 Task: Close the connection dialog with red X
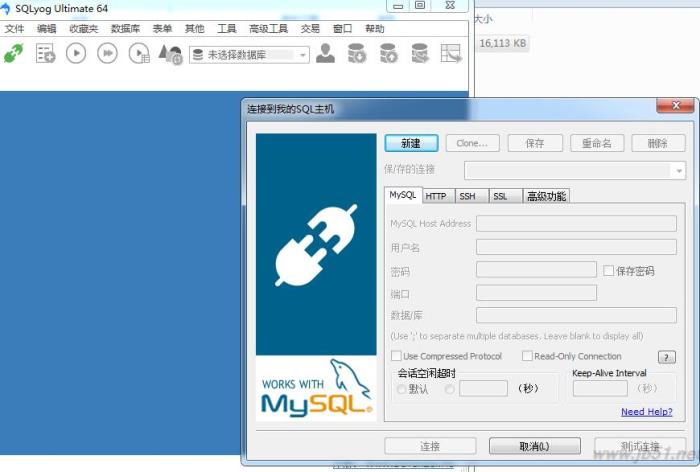coord(675,105)
